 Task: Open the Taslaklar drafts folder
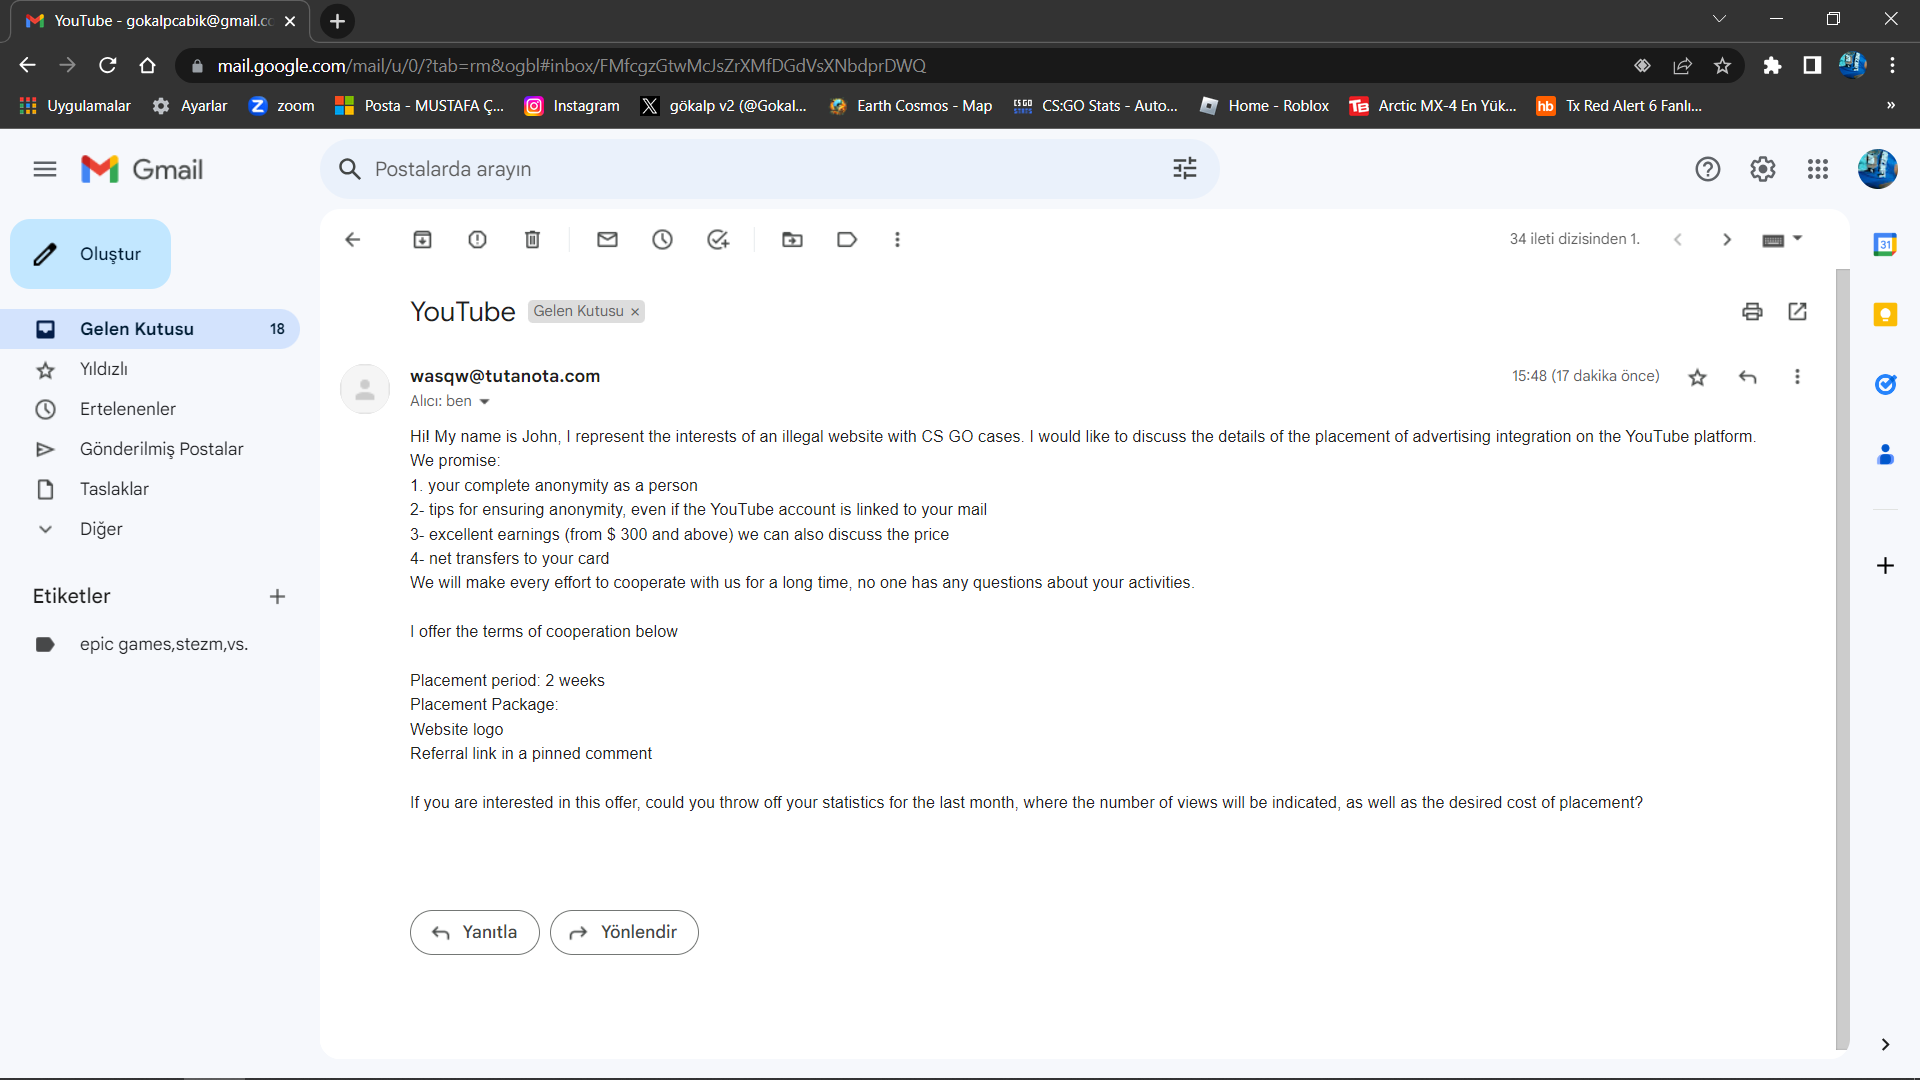tap(114, 489)
